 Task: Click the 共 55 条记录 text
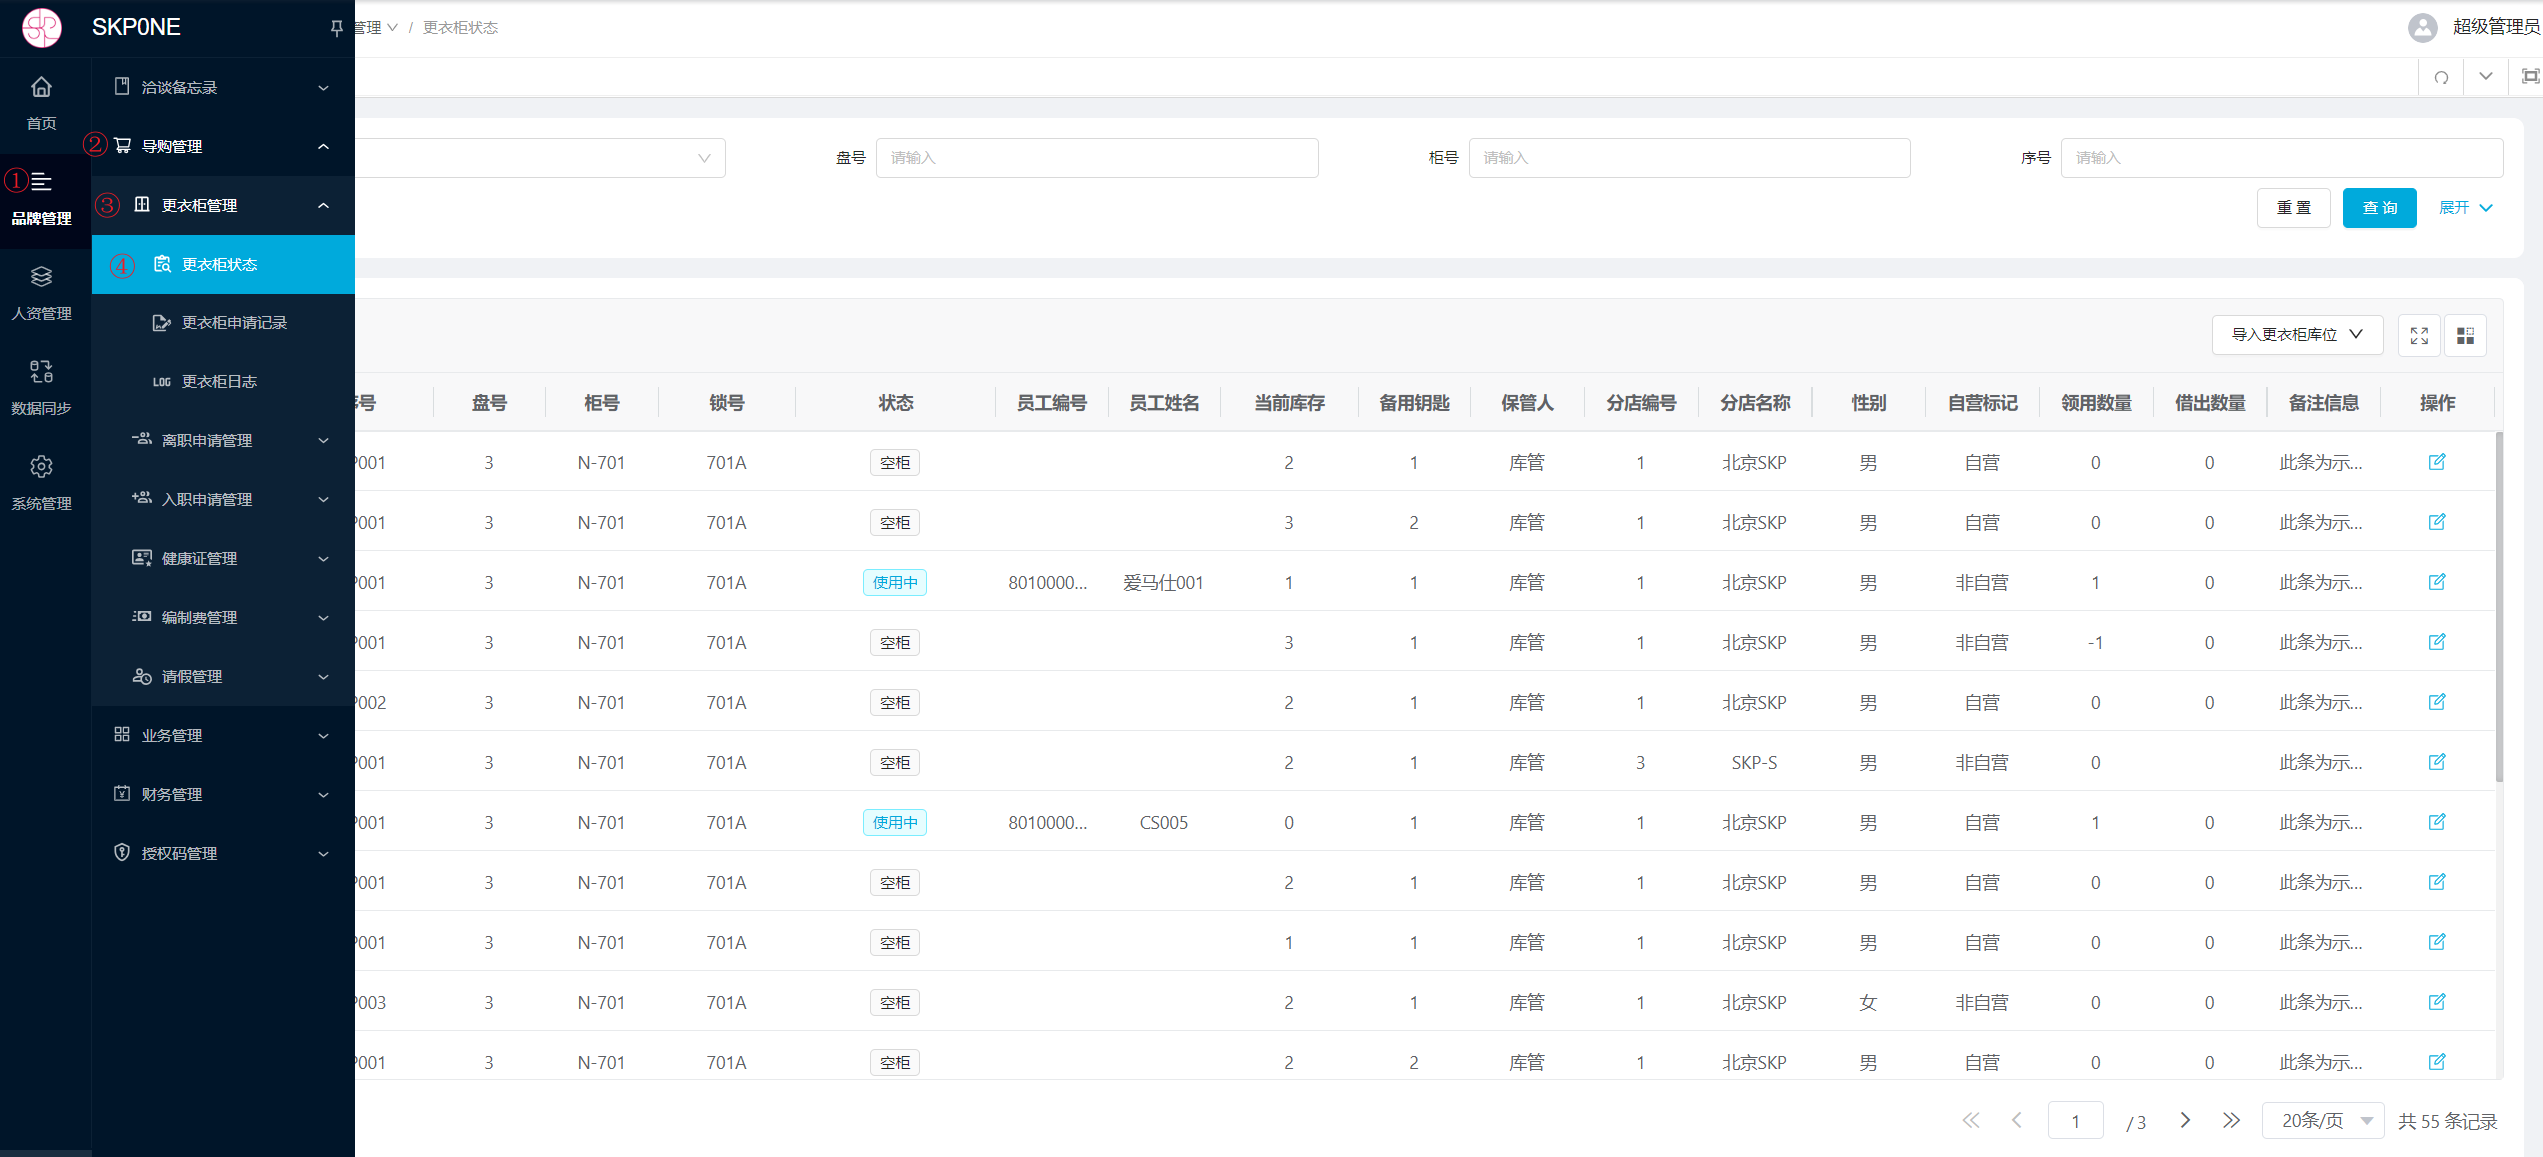coord(2447,1121)
